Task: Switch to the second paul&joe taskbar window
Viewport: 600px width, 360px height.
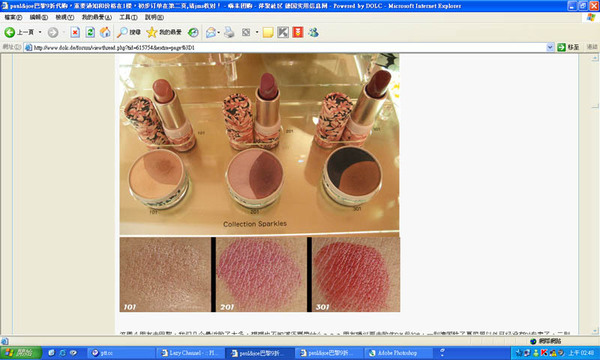Action: [x=329, y=353]
